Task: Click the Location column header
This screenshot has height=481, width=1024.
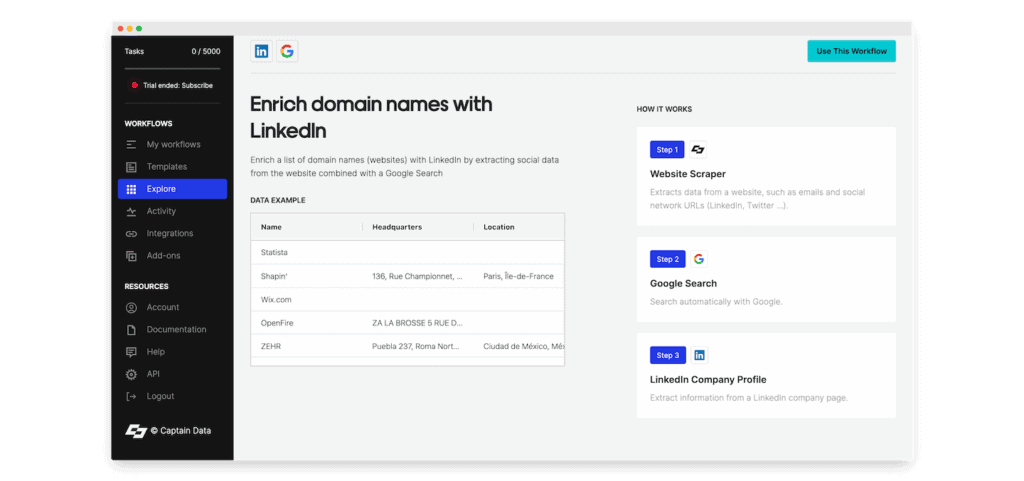Action: 519,227
